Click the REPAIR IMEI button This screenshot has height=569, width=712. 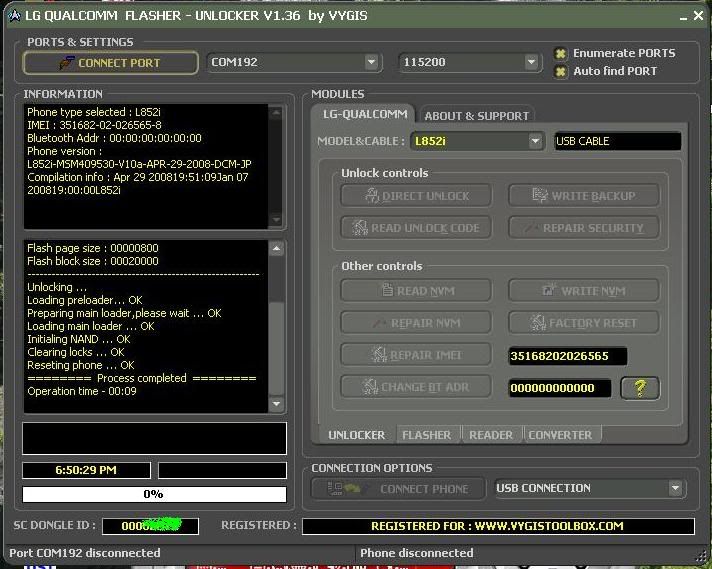click(416, 355)
